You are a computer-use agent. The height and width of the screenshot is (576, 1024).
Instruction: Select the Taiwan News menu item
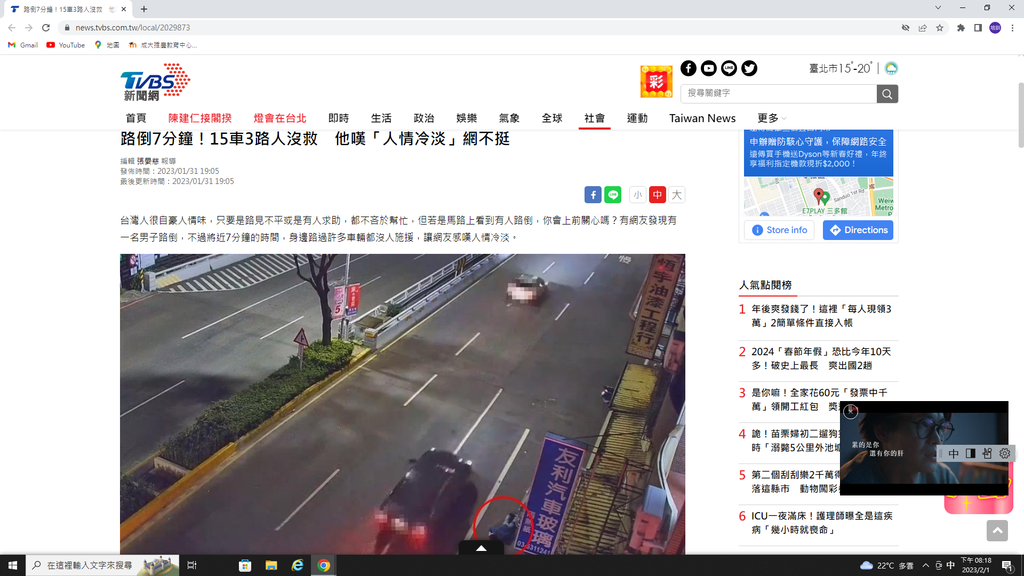(x=702, y=118)
